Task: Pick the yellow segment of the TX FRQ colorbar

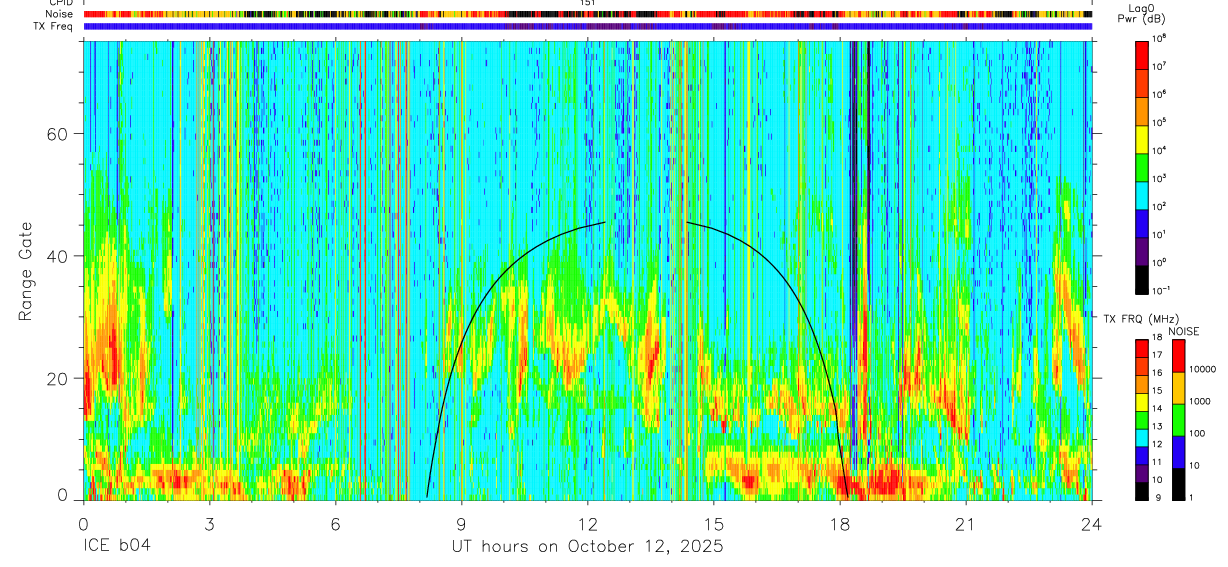Action: tap(1141, 402)
